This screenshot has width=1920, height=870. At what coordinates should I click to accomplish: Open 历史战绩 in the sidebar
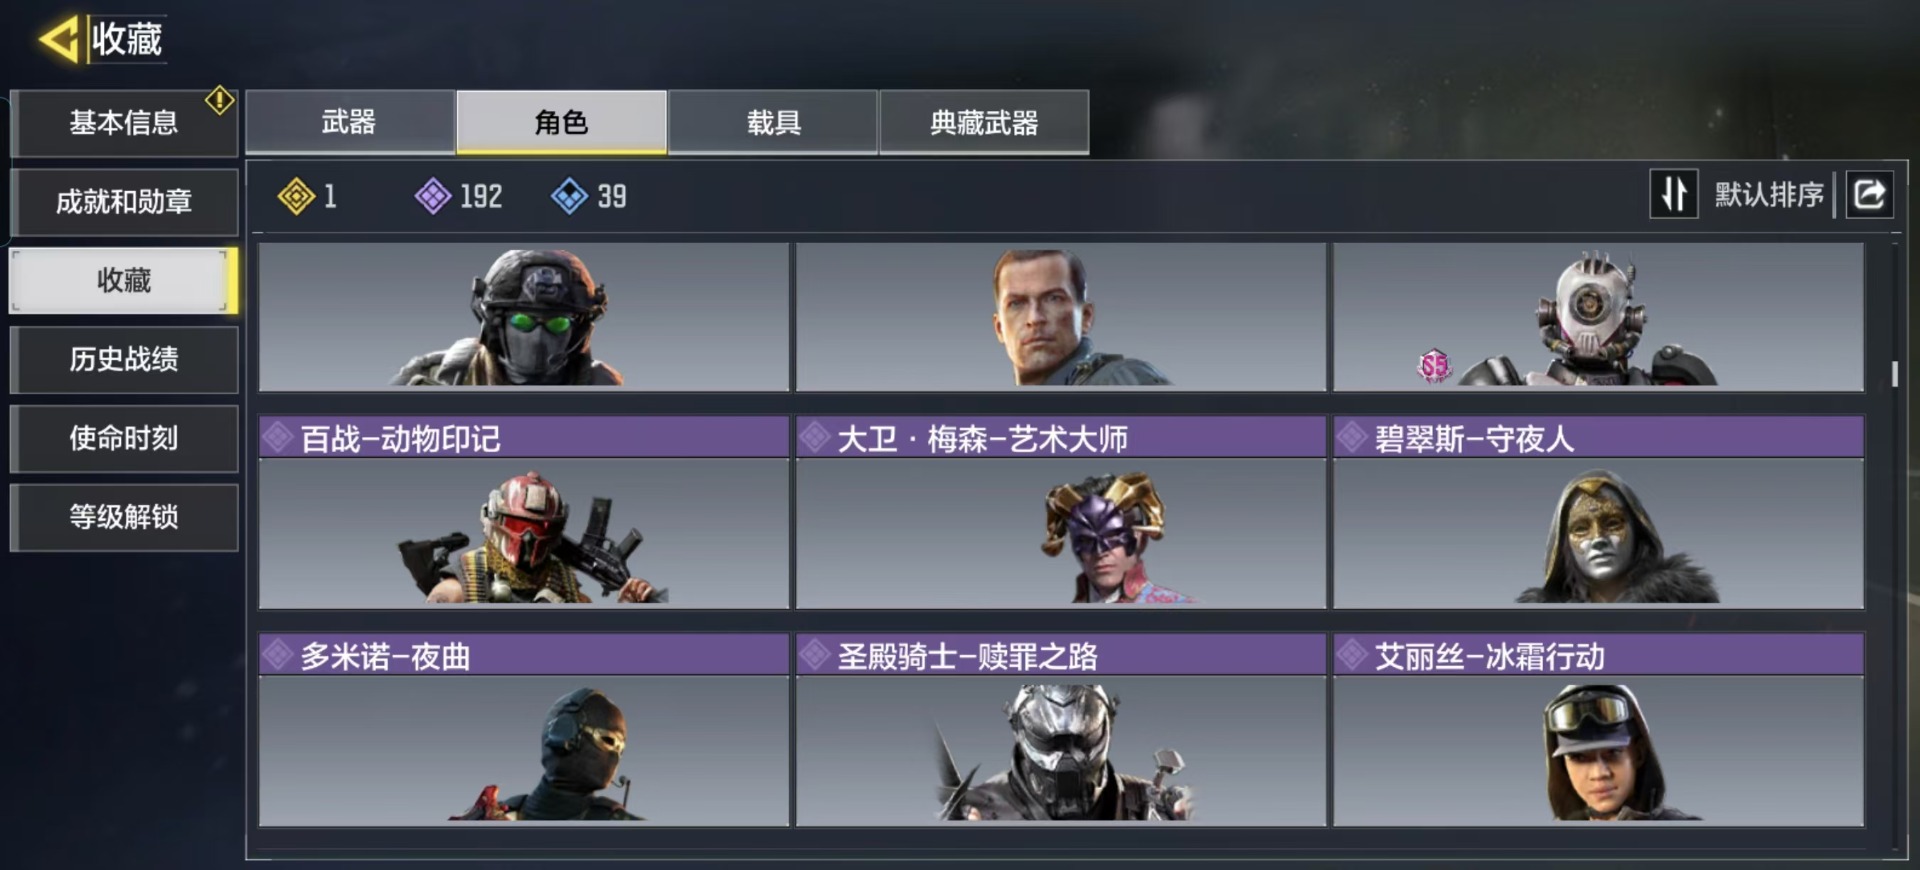[124, 359]
